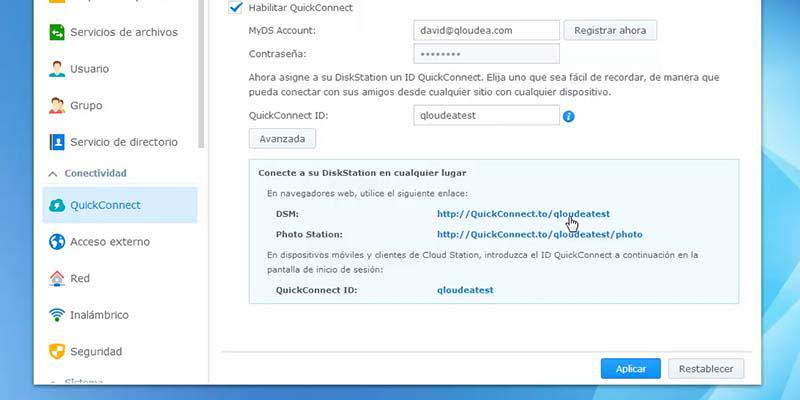Click the 'Conecte a su DiskStation en cualquier lugar' heading

362,172
